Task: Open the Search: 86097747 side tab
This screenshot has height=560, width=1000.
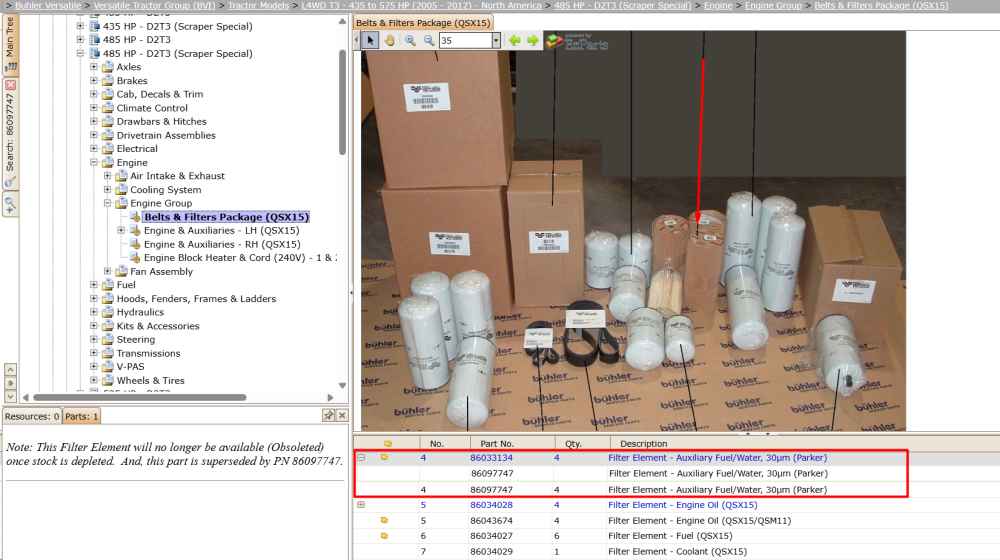Action: pyautogui.click(x=10, y=134)
